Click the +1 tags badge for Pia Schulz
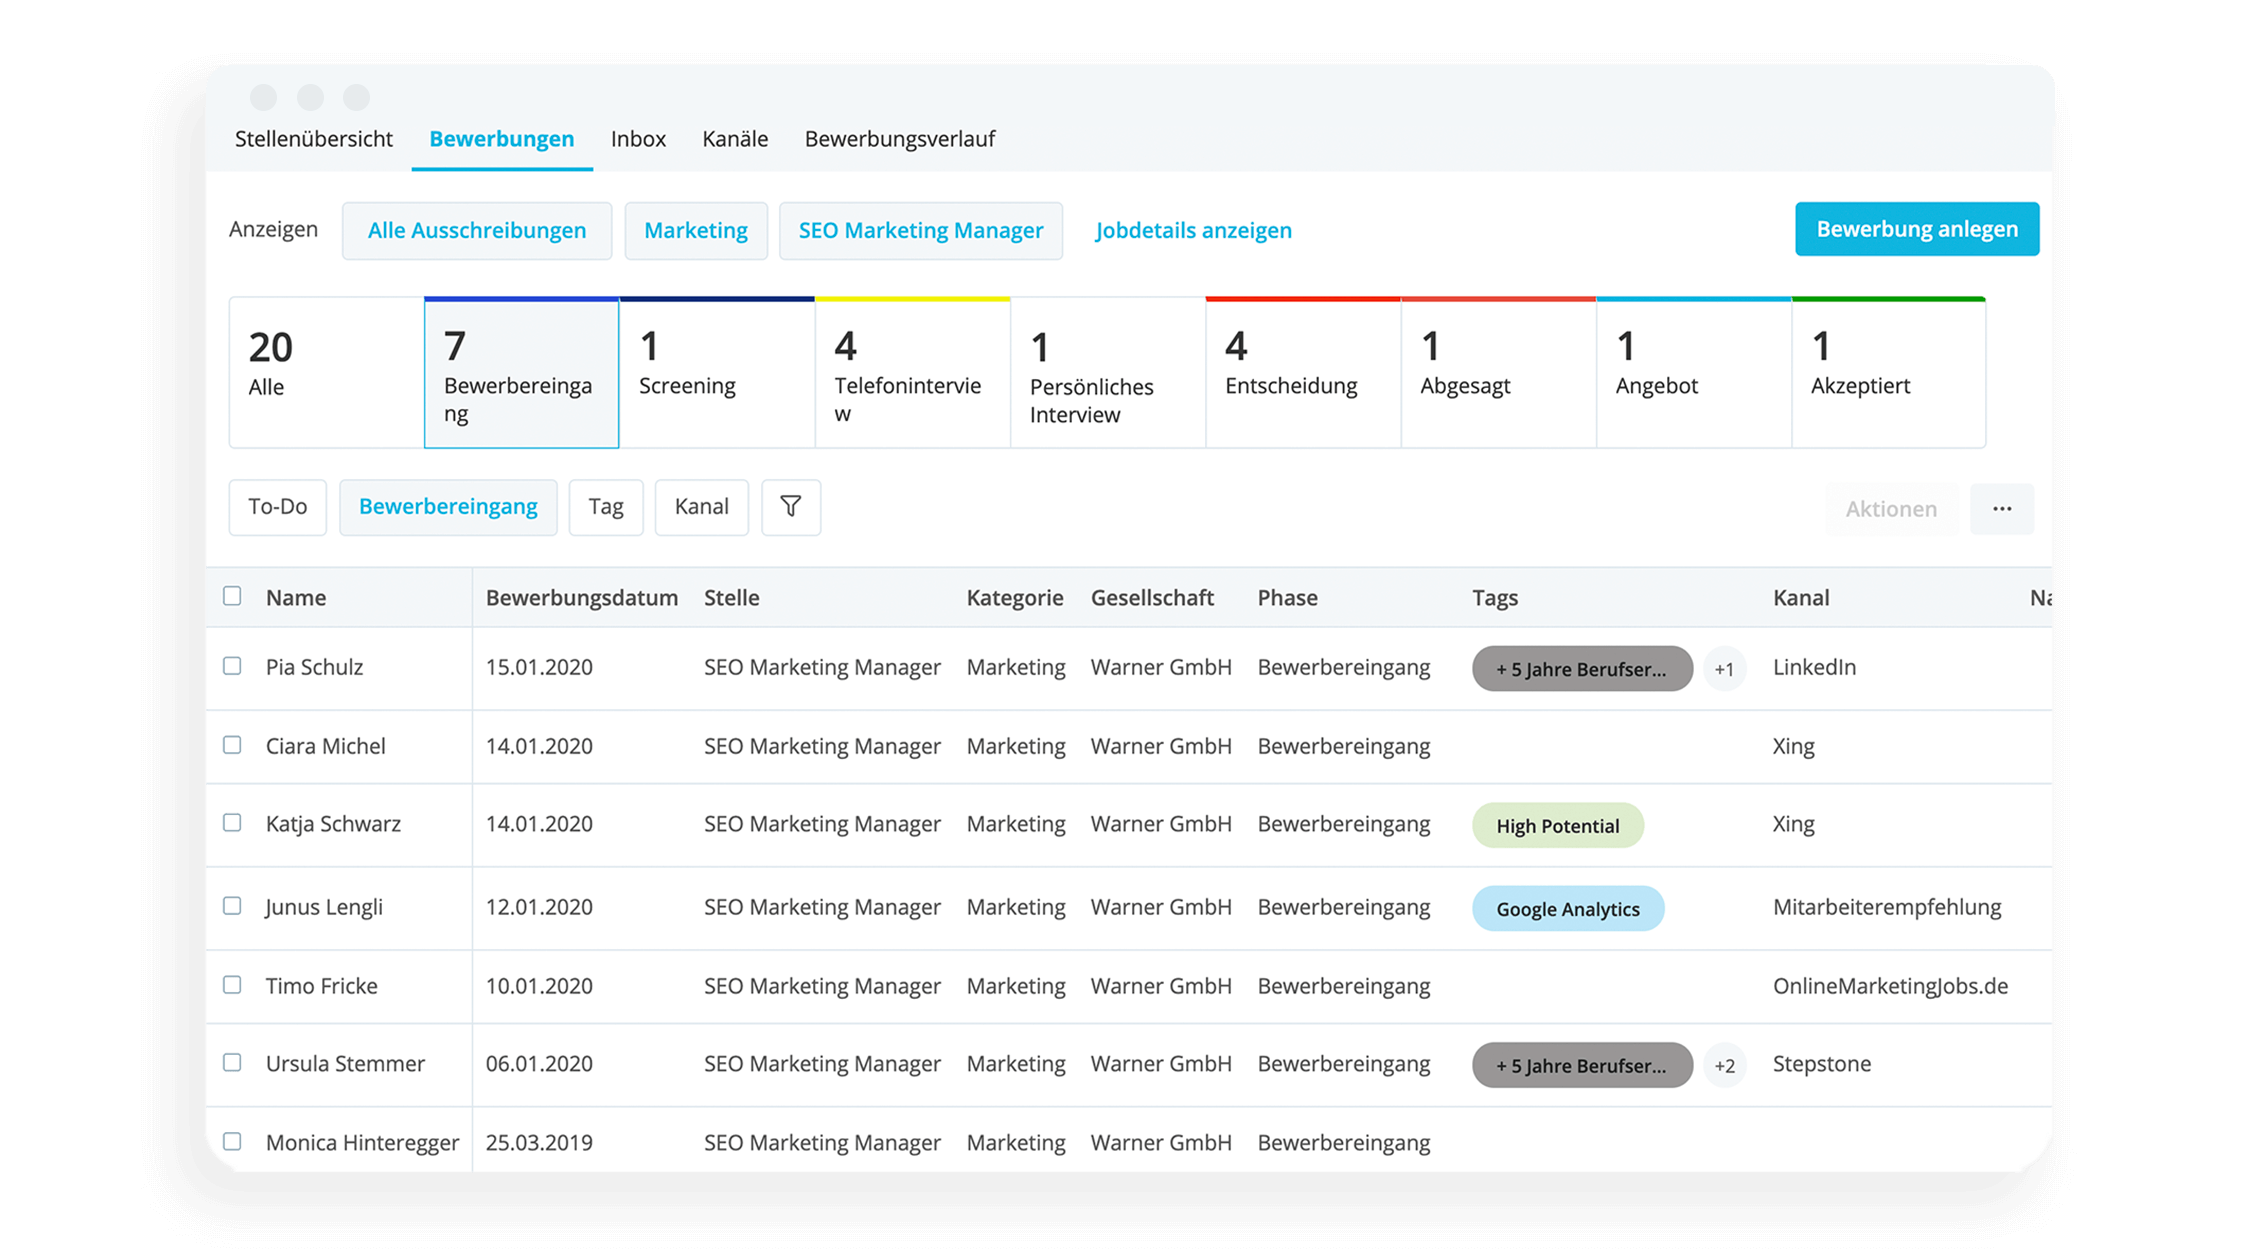 point(1724,669)
